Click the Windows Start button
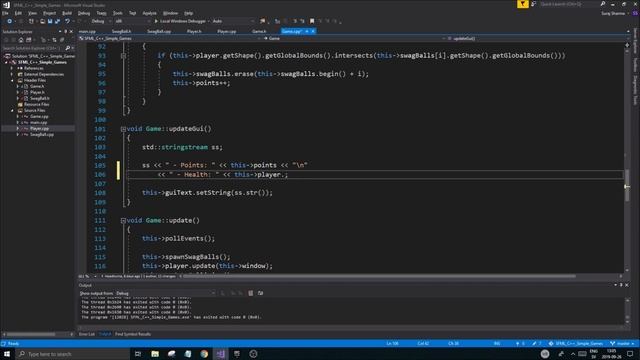The width and height of the screenshot is (640, 360). coord(7,354)
